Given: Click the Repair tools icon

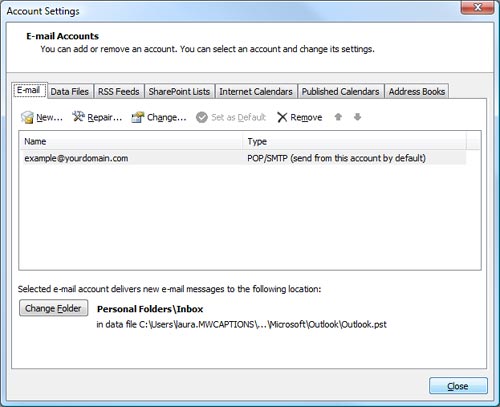Looking at the screenshot, I should pos(78,116).
